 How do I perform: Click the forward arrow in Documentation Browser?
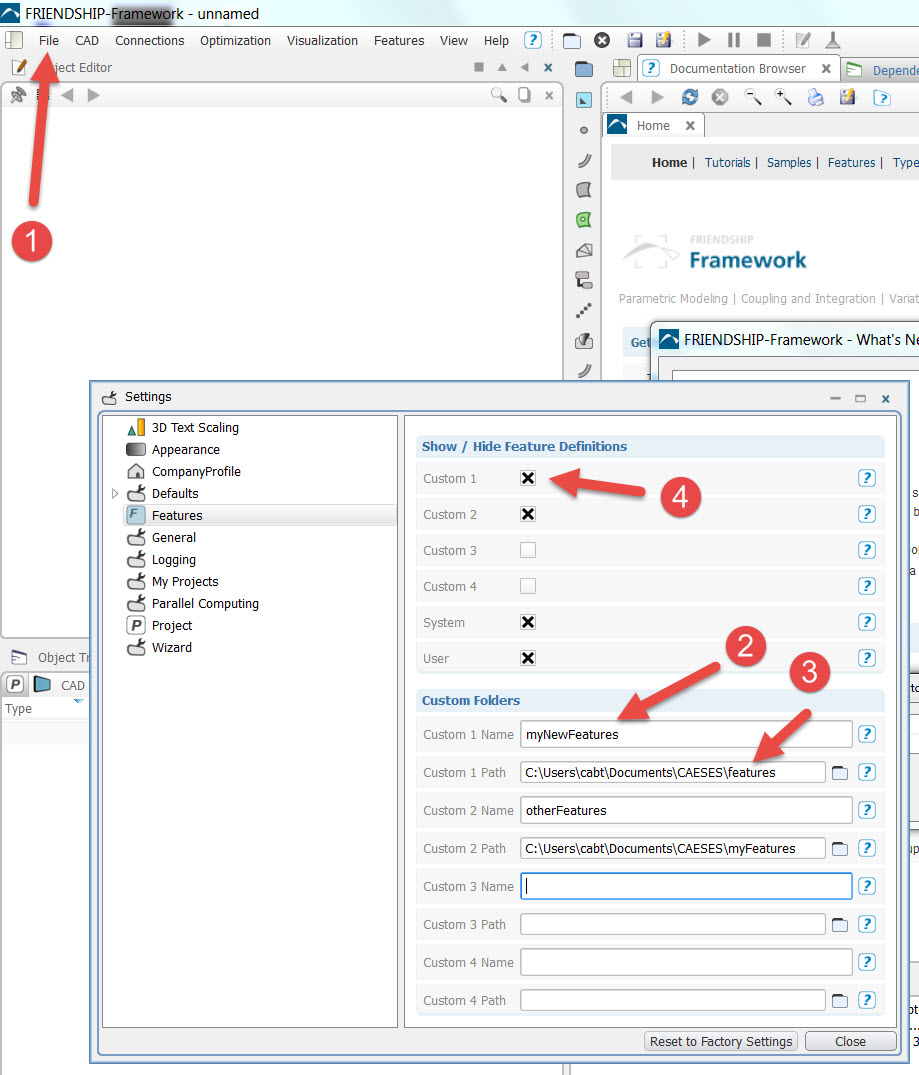tap(657, 97)
